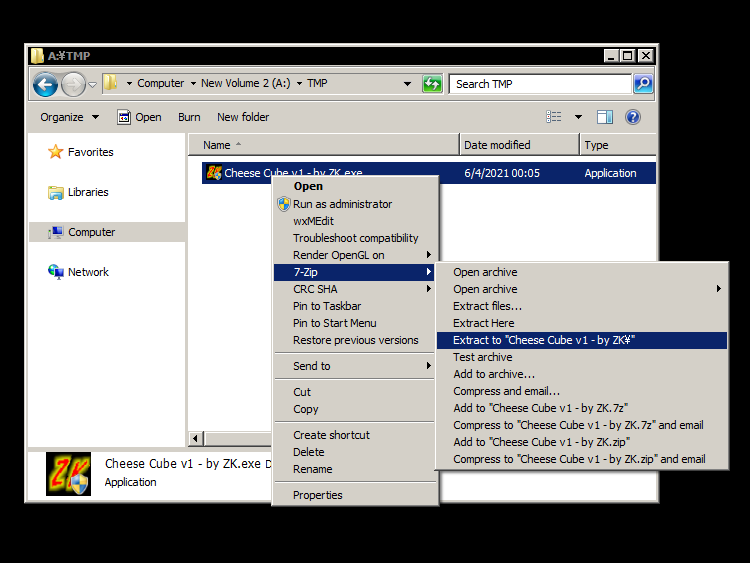Open recent pages dropdown beside Forward arrow
The image size is (750, 563).
[93, 85]
